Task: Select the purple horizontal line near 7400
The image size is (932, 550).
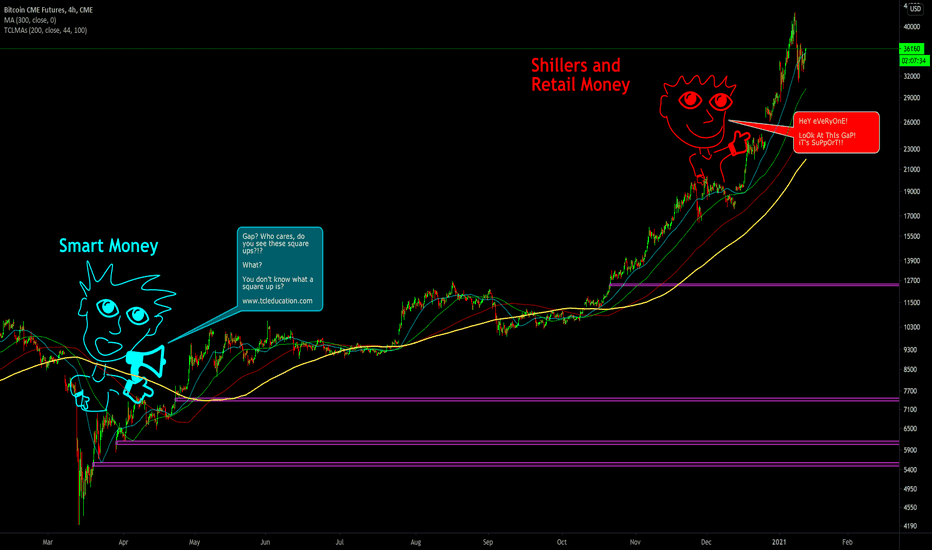Action: click(x=537, y=400)
